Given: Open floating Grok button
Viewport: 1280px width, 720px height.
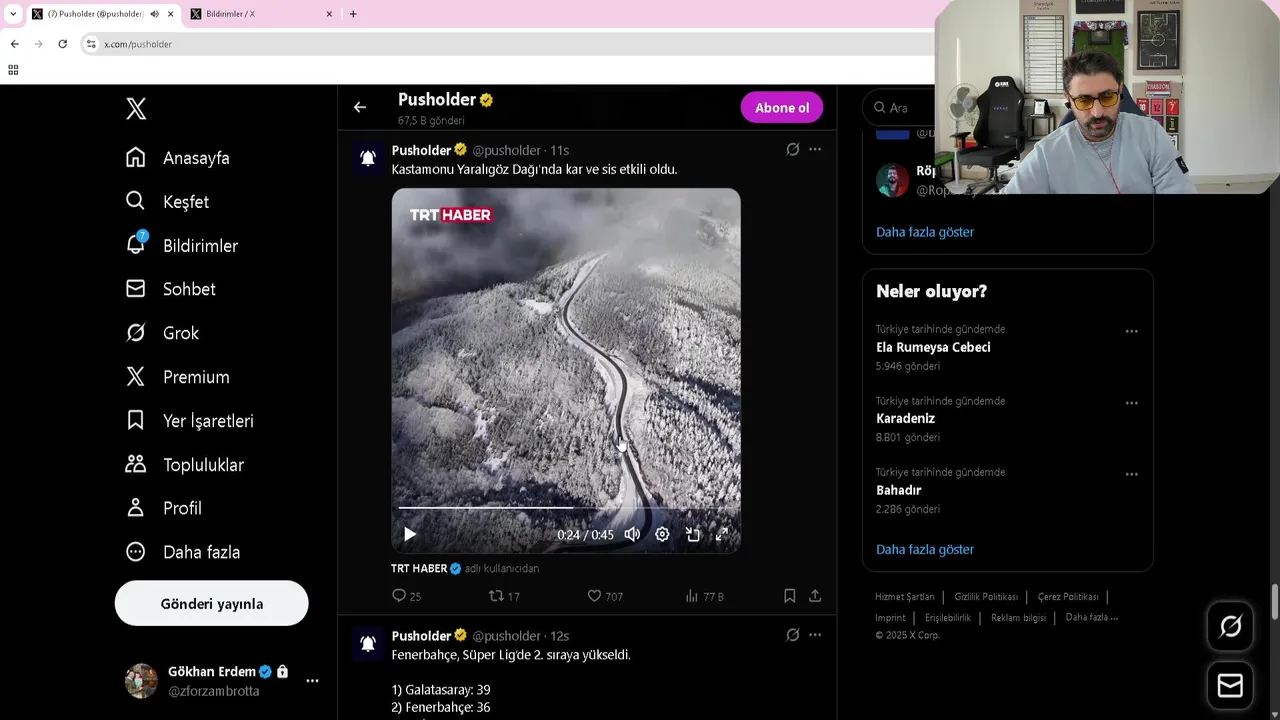Looking at the screenshot, I should pyautogui.click(x=1231, y=627).
